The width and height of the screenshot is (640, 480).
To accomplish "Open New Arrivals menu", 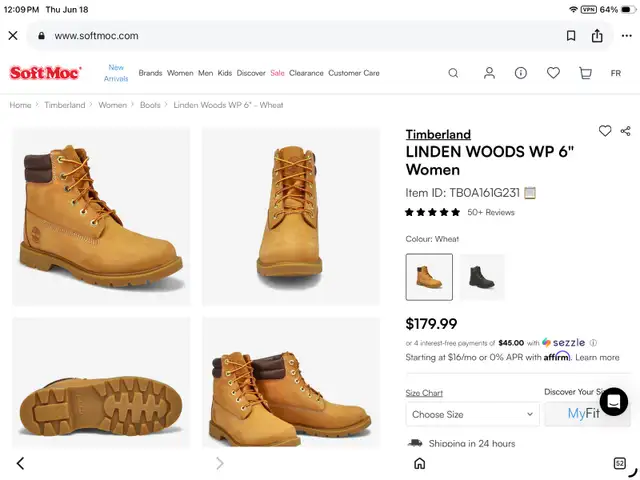I will click(116, 73).
